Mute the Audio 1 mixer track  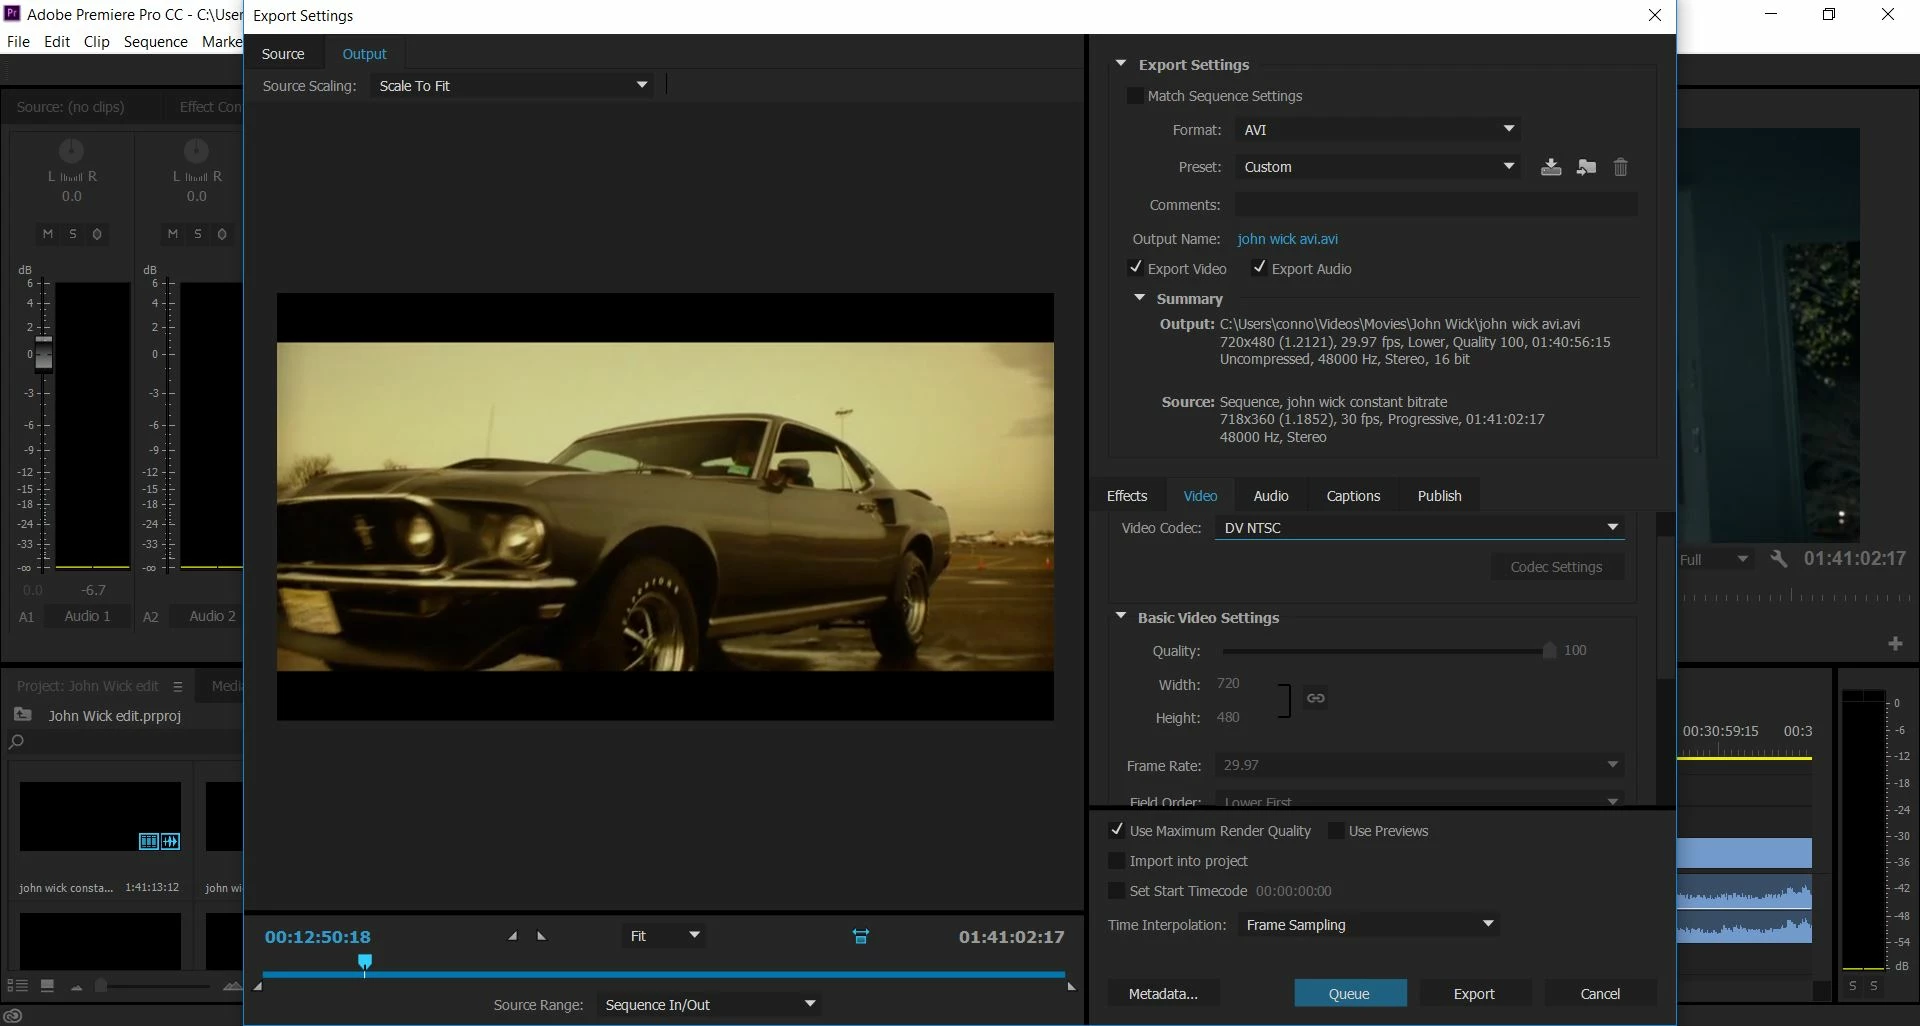[x=47, y=234]
